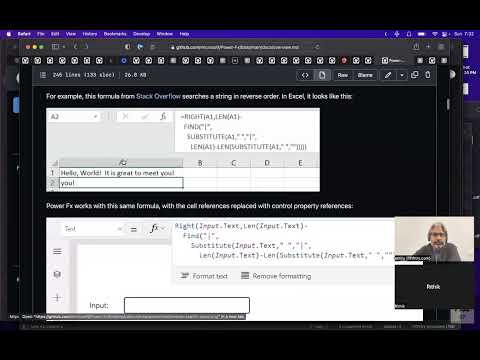Open the History menu
The width and height of the screenshot is (480, 360).
(90, 34)
